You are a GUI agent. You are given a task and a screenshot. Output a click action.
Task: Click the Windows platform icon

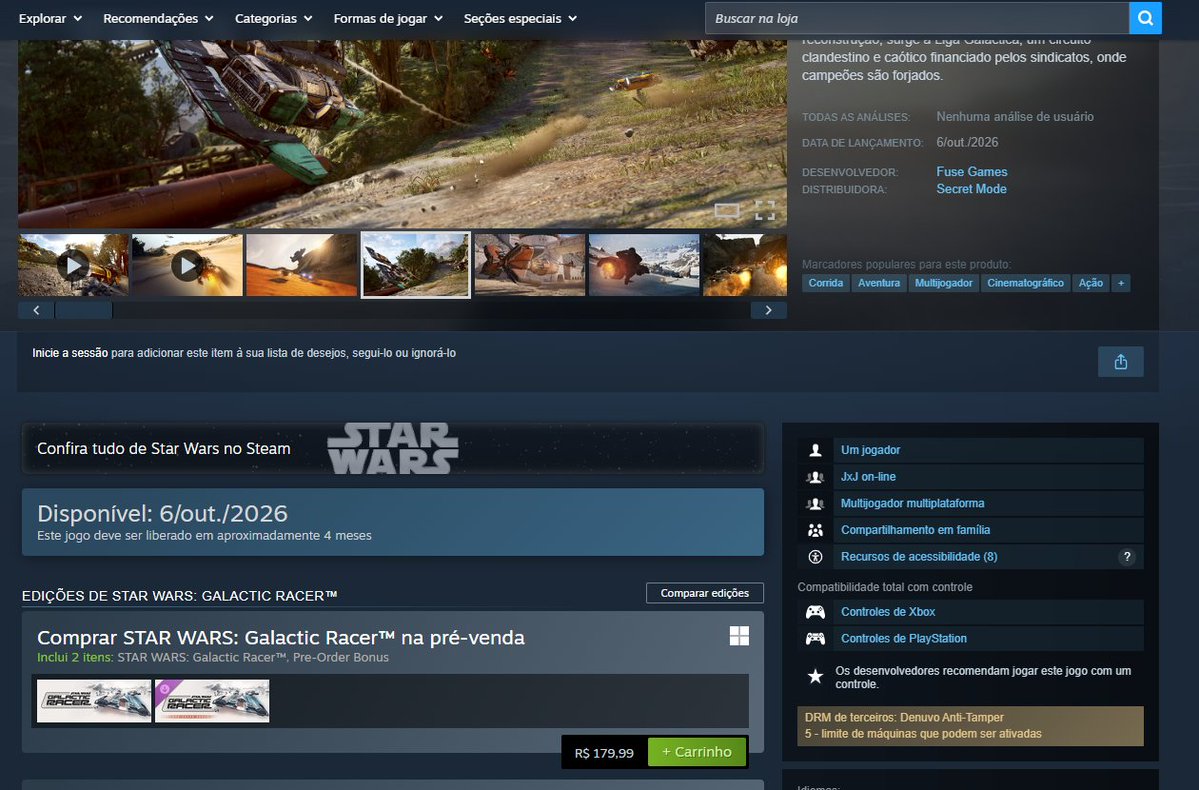point(739,636)
